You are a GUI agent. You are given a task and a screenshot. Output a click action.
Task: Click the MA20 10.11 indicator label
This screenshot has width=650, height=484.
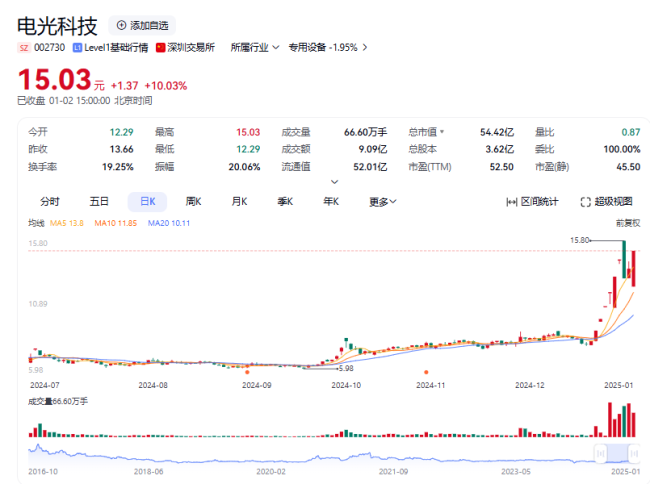pos(169,223)
